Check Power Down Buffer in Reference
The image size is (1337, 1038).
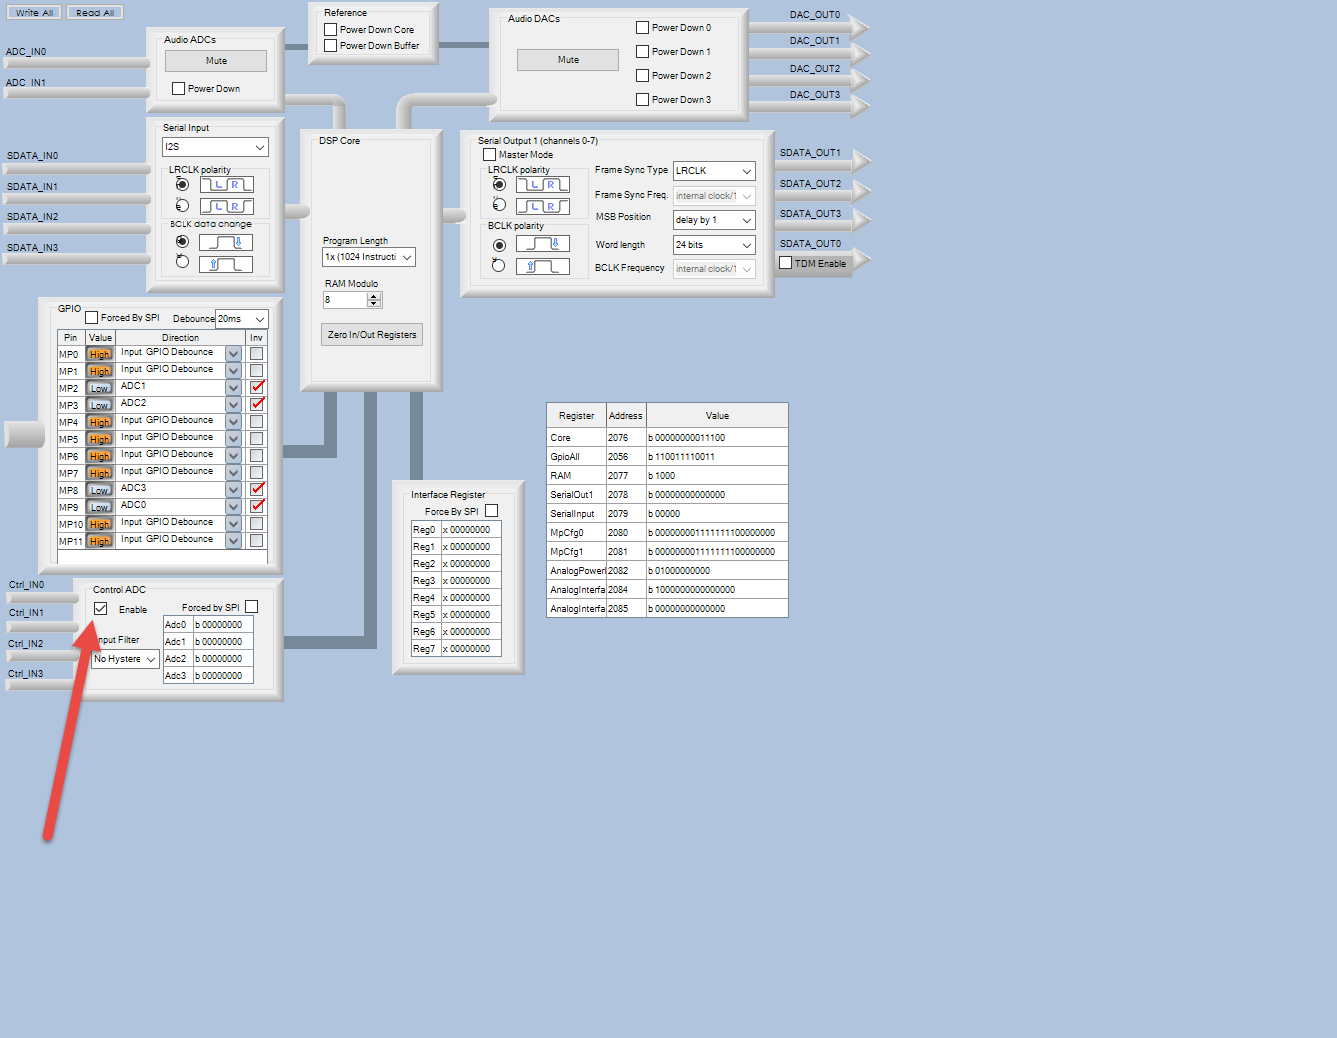[x=330, y=46]
